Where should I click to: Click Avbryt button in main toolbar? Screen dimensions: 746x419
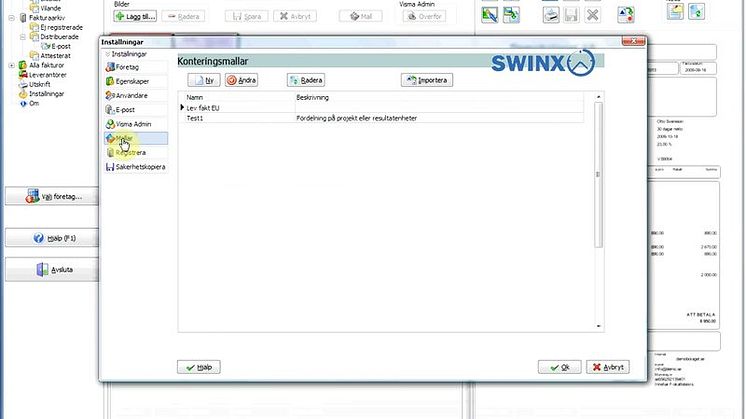[295, 16]
